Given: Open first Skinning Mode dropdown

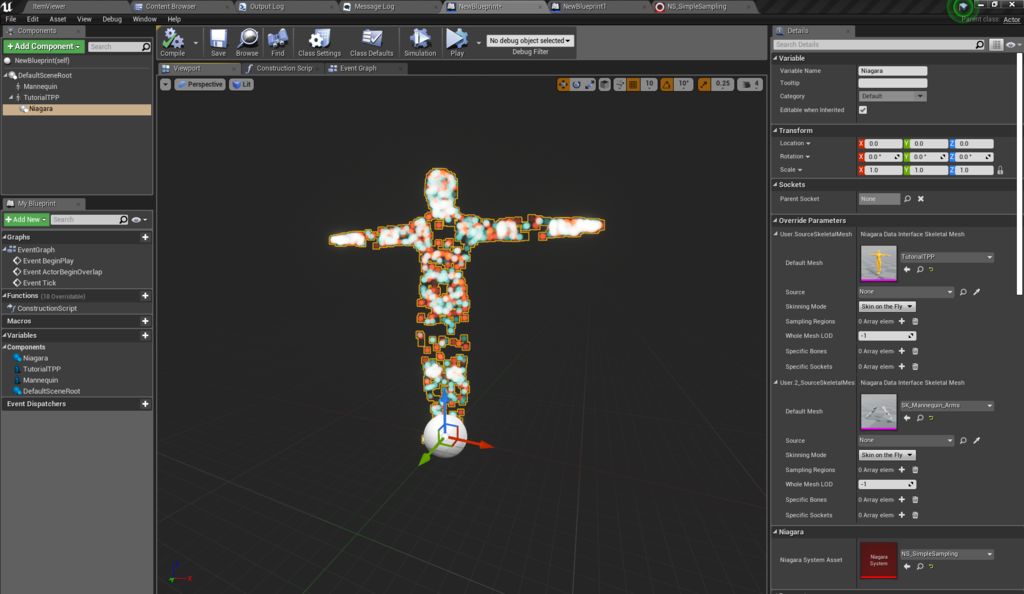Looking at the screenshot, I should coord(886,307).
